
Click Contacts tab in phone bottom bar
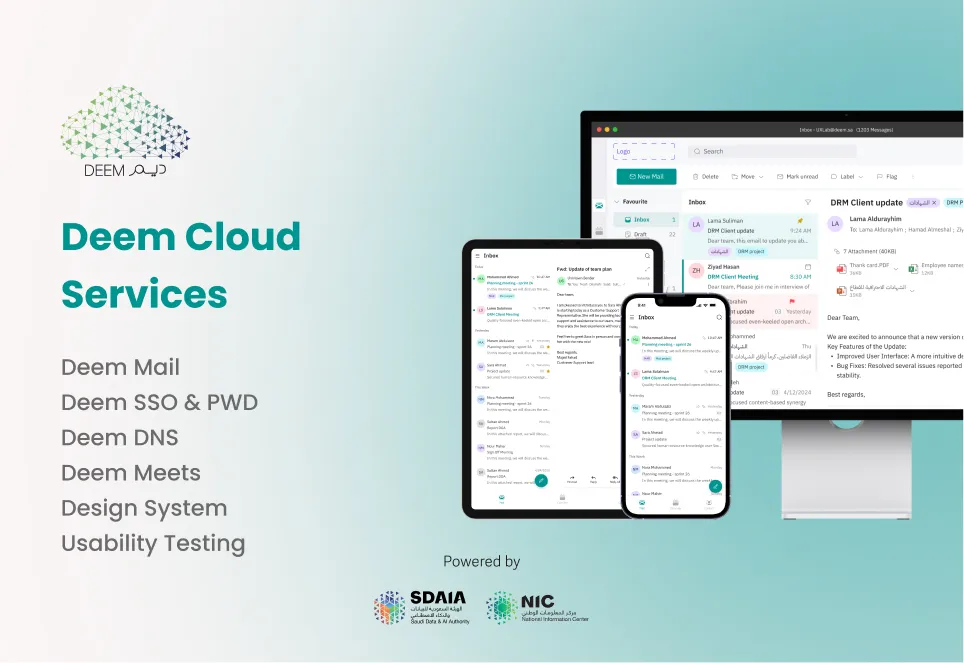[708, 504]
